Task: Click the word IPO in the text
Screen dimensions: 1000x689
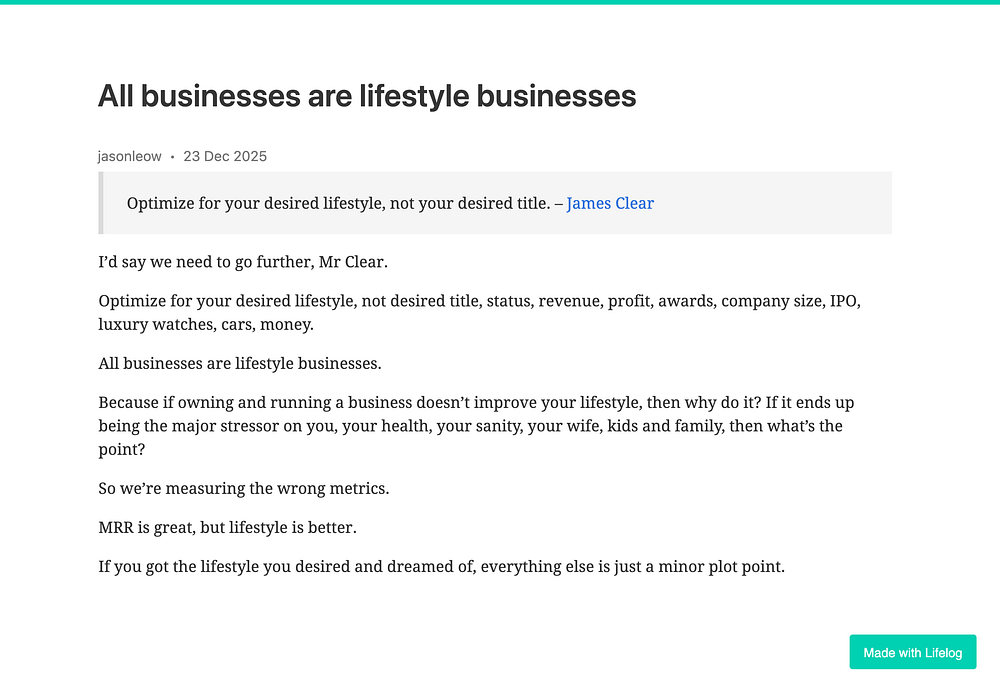Action: [x=844, y=301]
